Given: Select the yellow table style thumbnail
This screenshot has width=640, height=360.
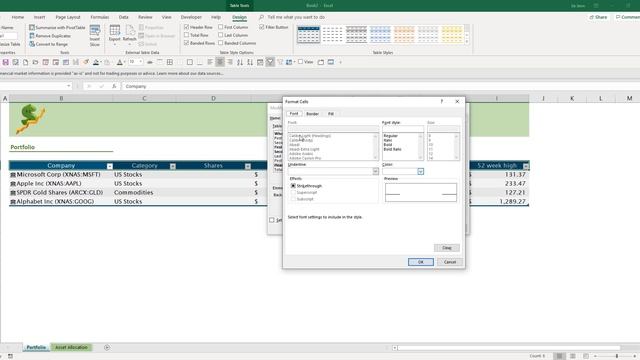Looking at the screenshot, I should click(452, 34).
